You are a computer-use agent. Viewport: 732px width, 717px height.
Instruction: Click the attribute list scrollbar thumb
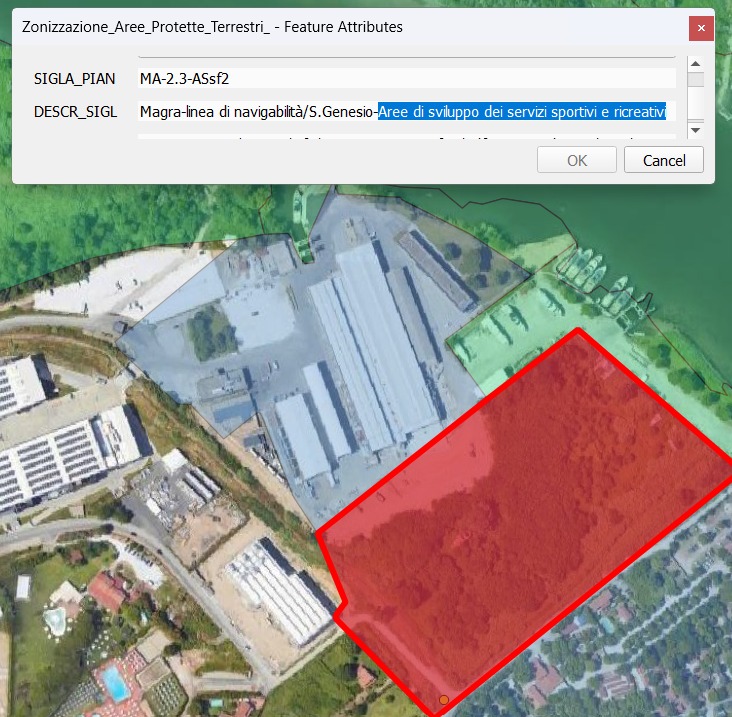[695, 81]
